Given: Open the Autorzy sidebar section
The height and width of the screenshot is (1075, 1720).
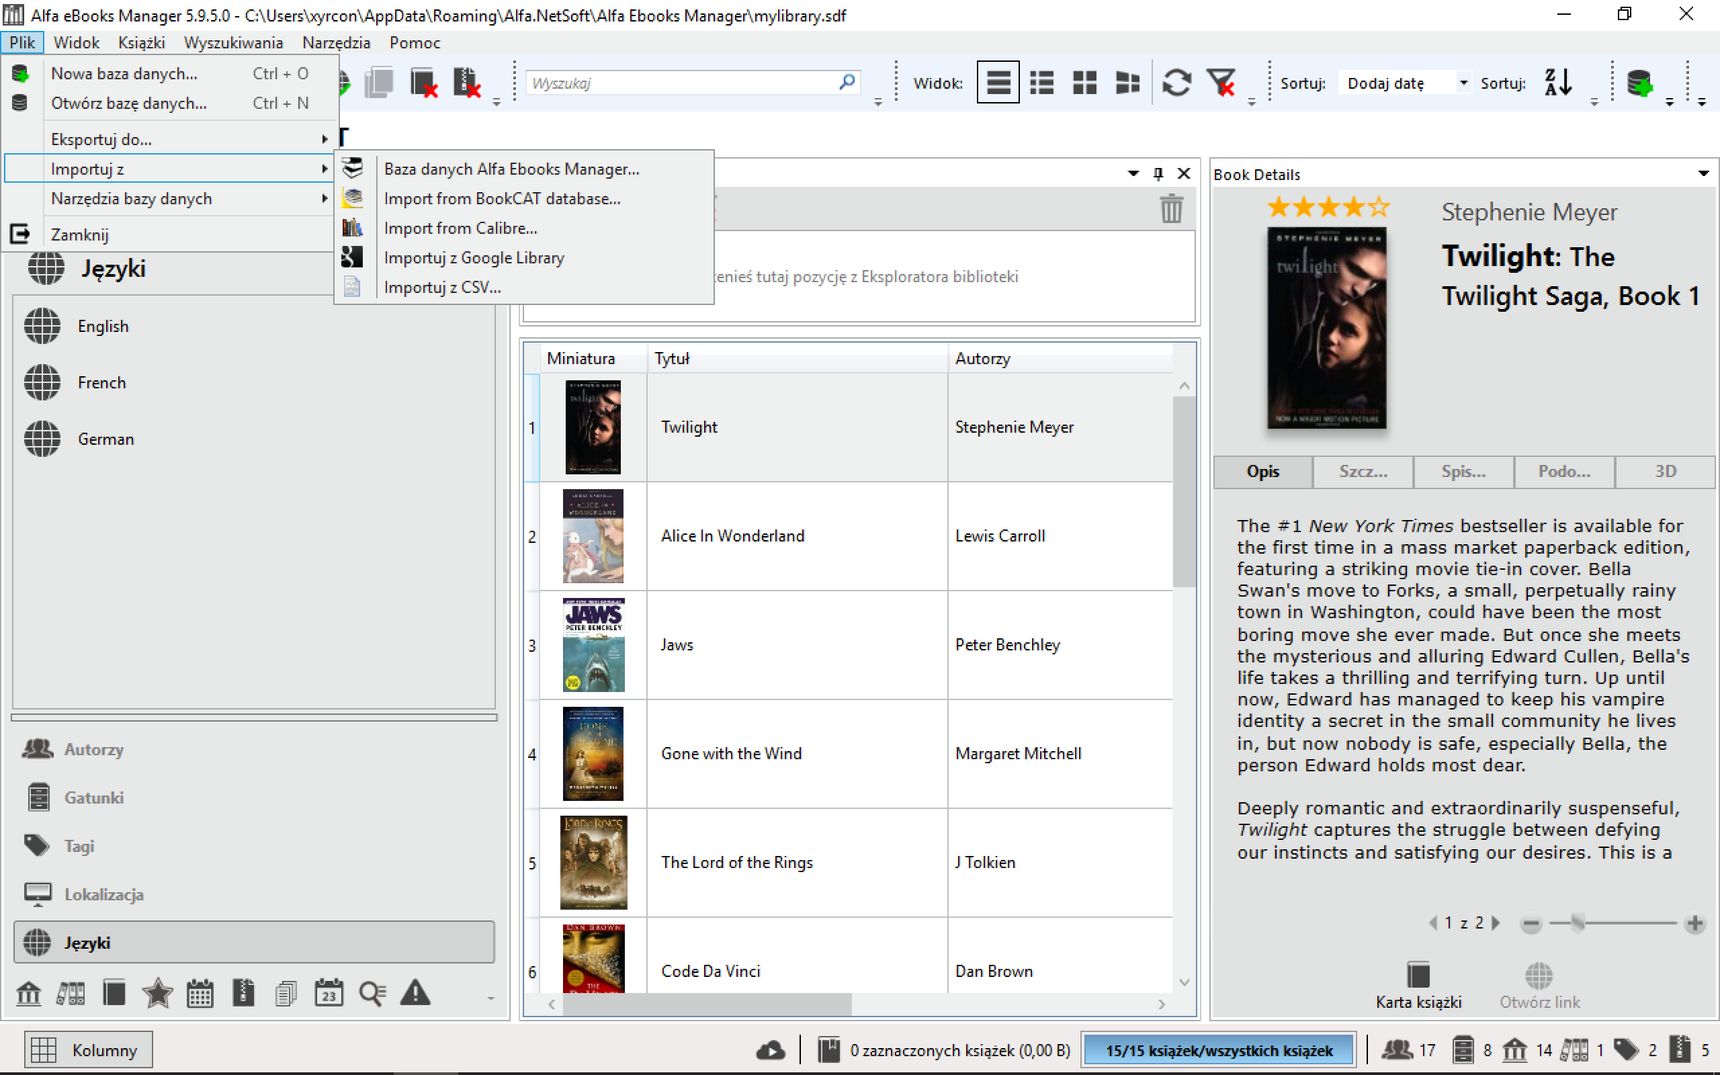Looking at the screenshot, I should click(x=254, y=749).
